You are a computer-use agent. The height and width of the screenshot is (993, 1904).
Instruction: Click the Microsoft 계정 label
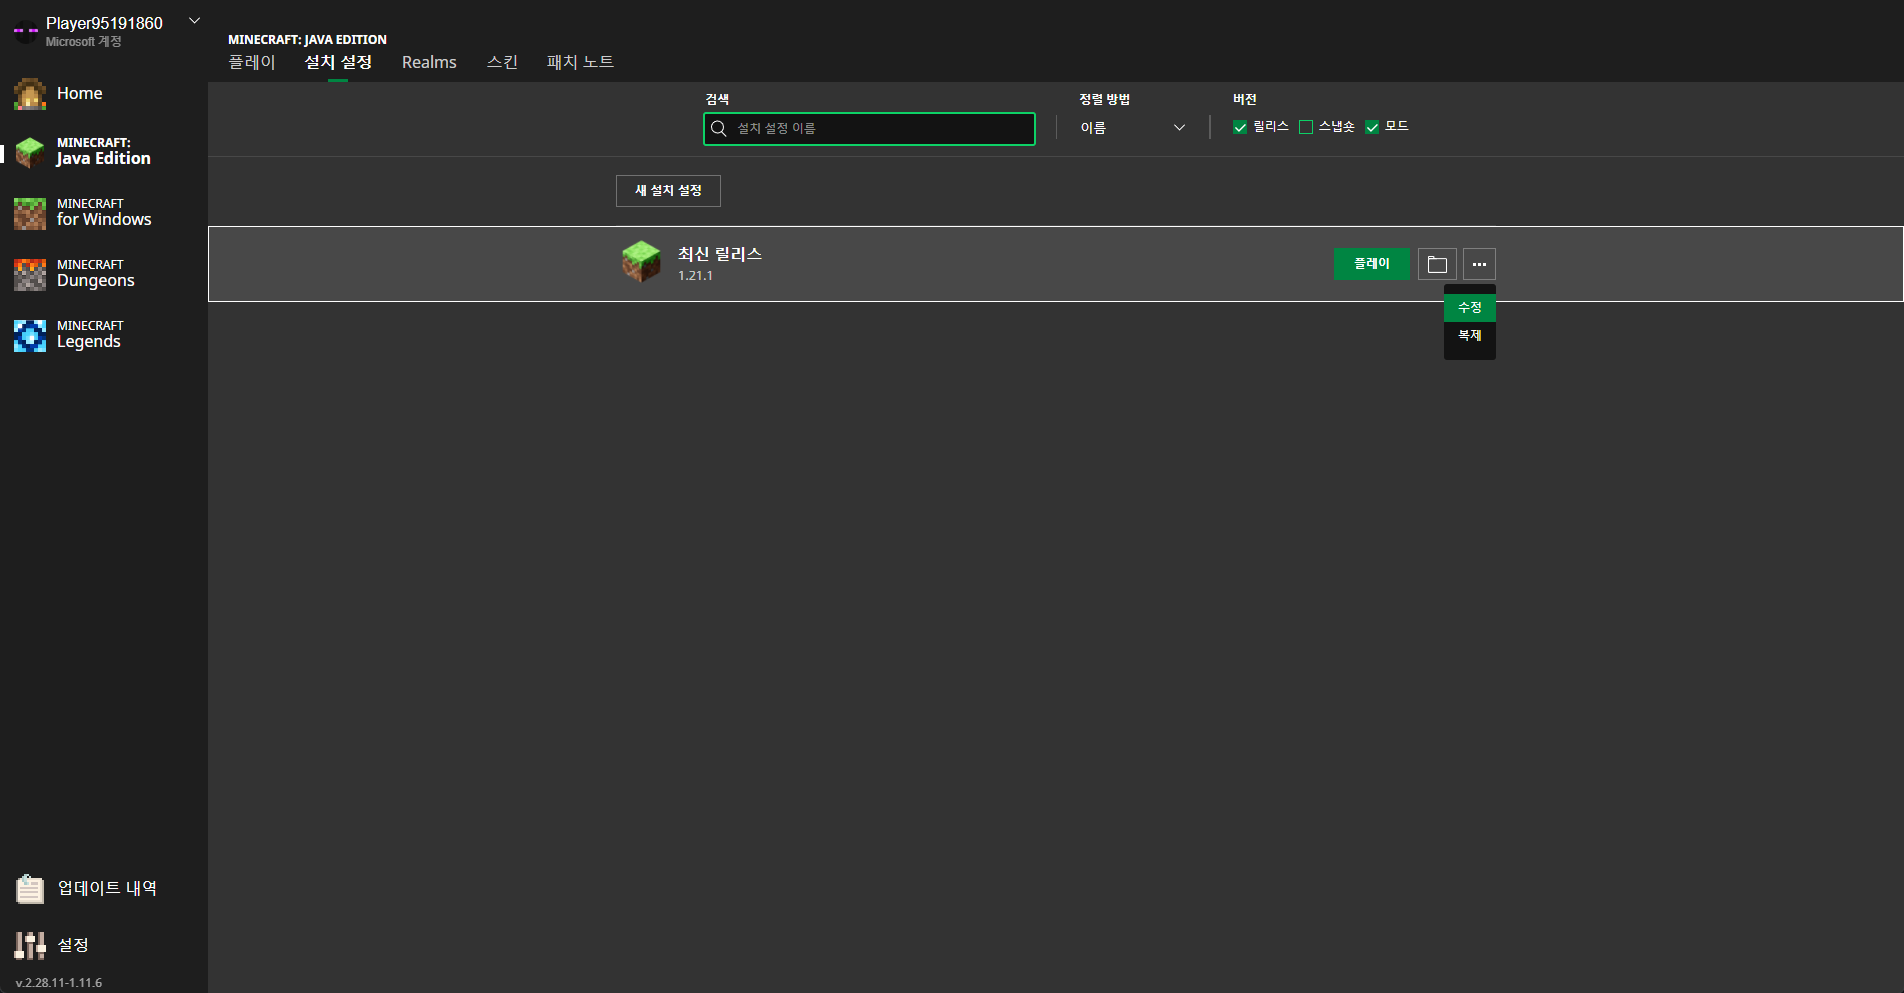coord(84,42)
